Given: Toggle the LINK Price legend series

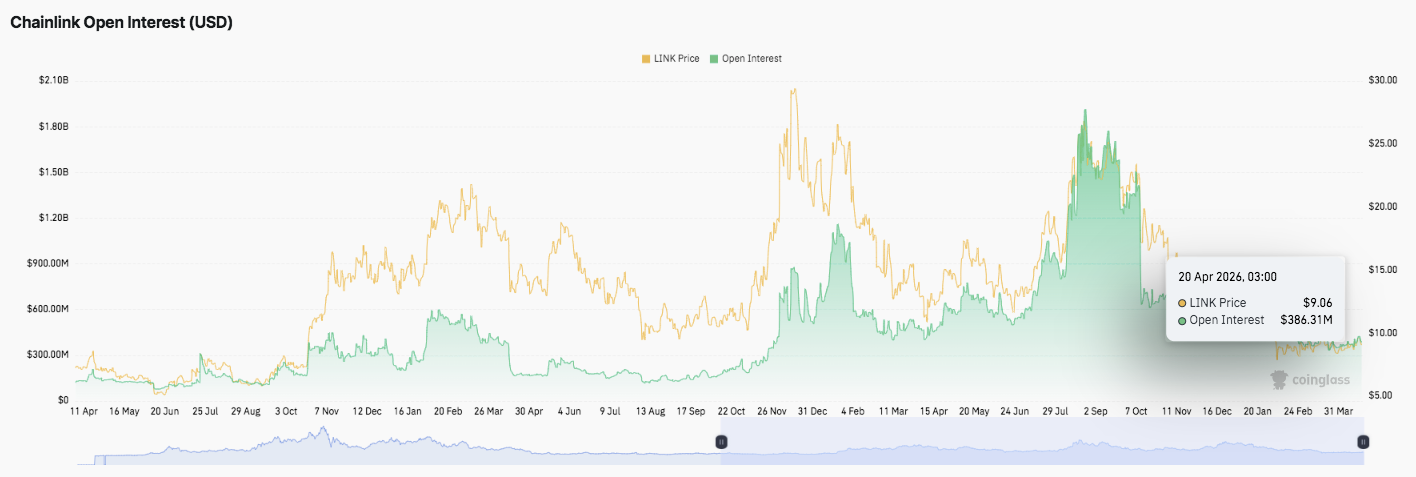Looking at the screenshot, I should 677,59.
